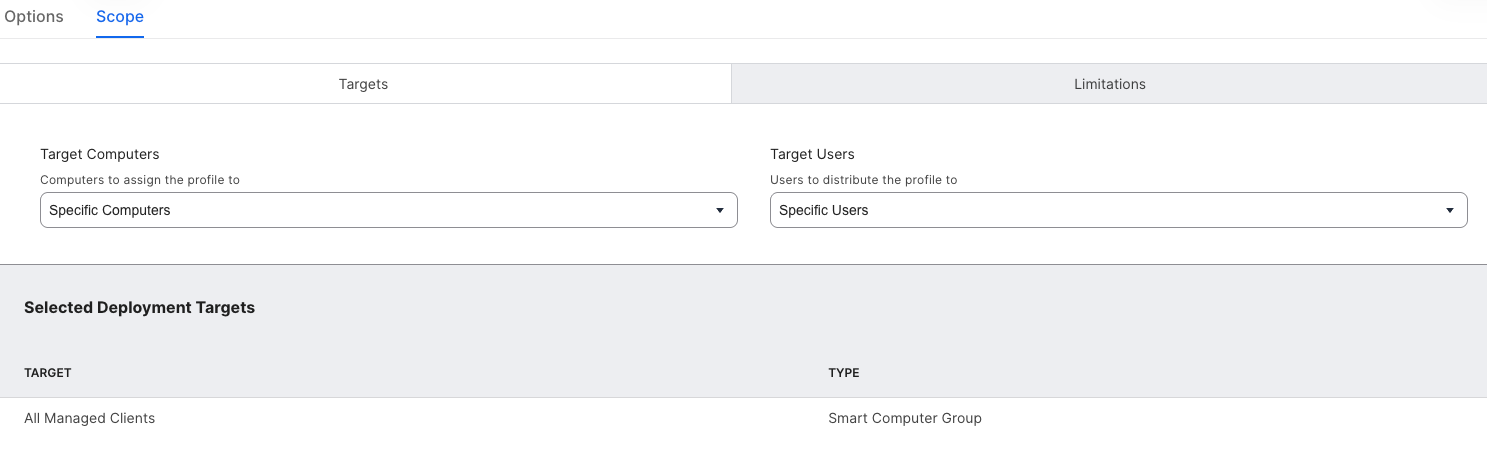Click the 'Specific Computers' selected value text
Viewport: 1487px width, 451px height.
[110, 211]
